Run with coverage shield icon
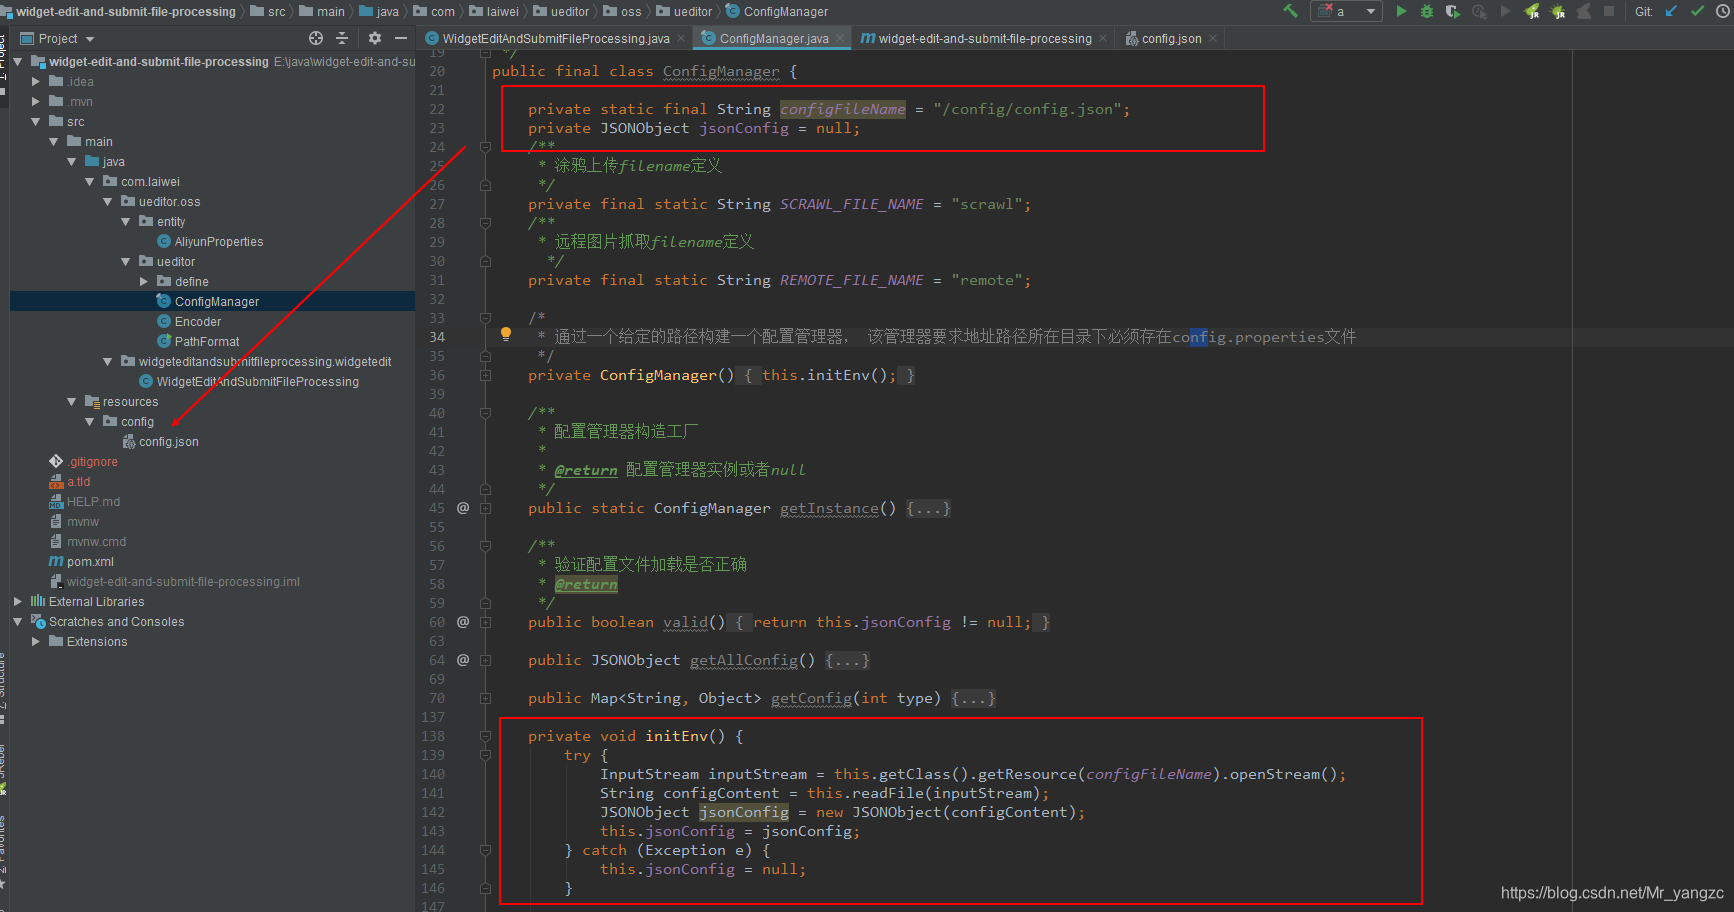This screenshot has width=1734, height=912. click(1453, 11)
